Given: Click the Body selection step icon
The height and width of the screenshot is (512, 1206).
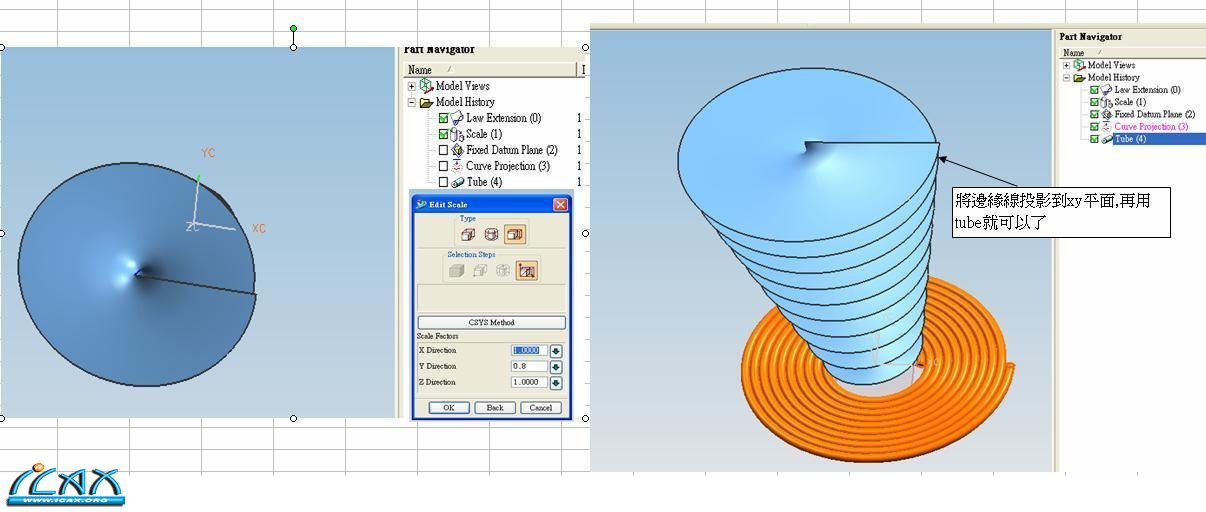Looking at the screenshot, I should (x=456, y=271).
